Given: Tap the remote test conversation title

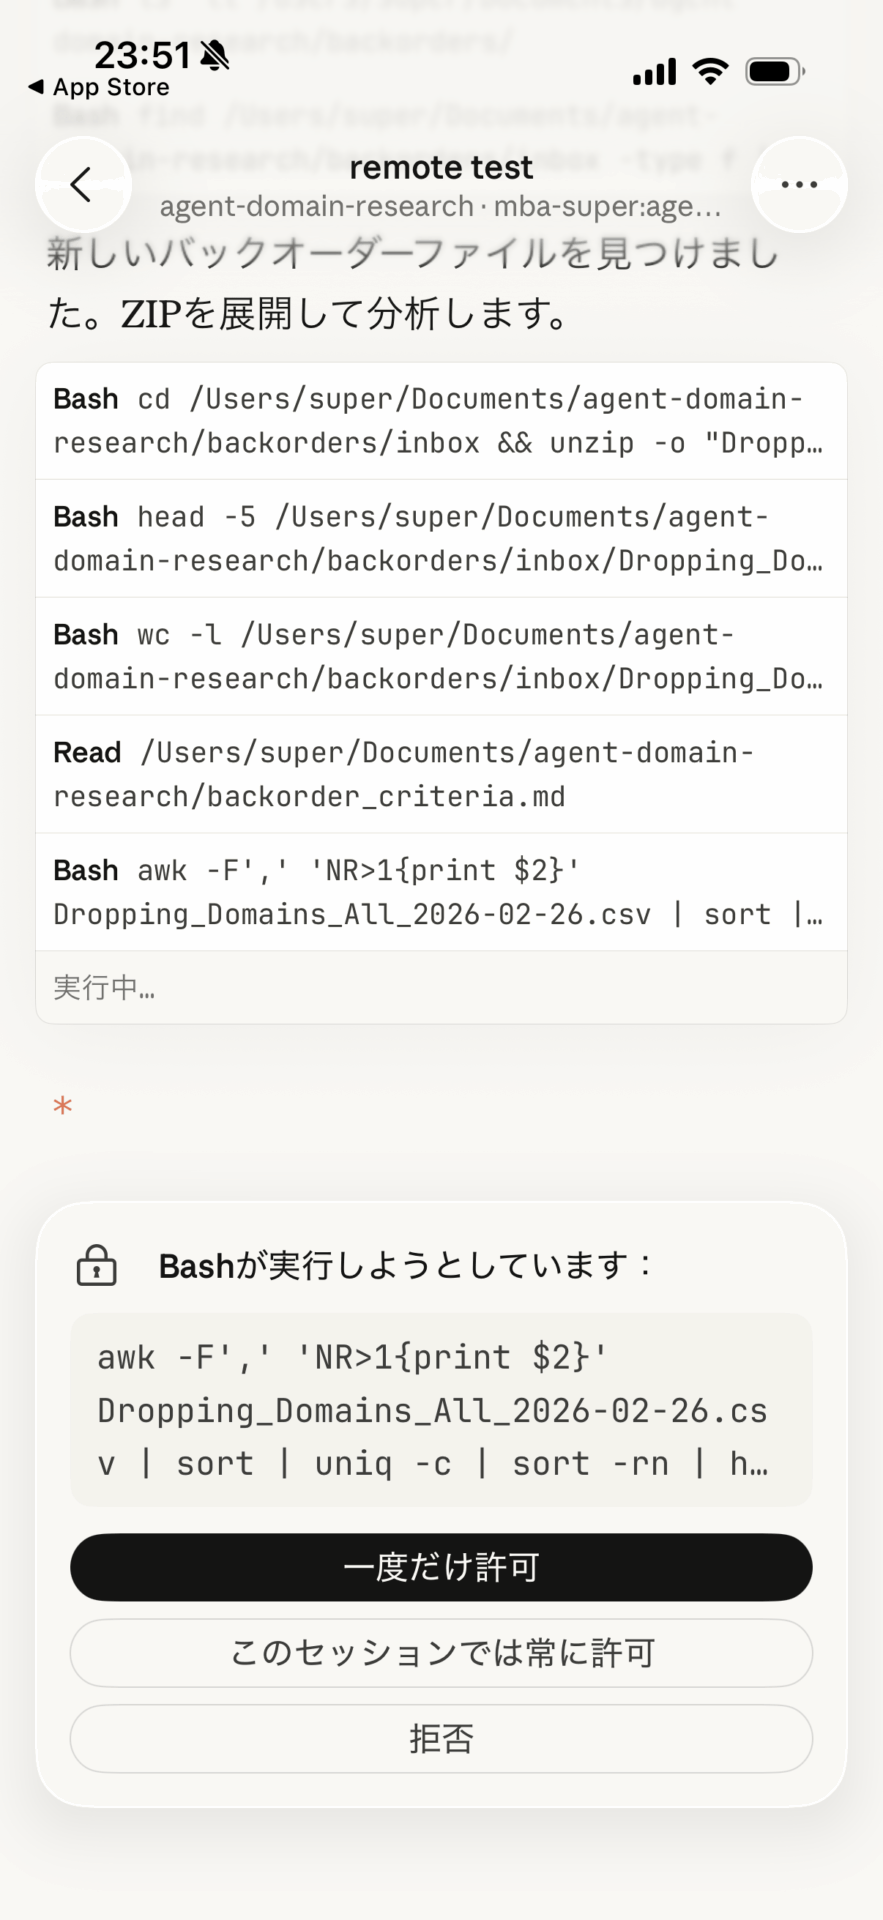Looking at the screenshot, I should coord(441,167).
